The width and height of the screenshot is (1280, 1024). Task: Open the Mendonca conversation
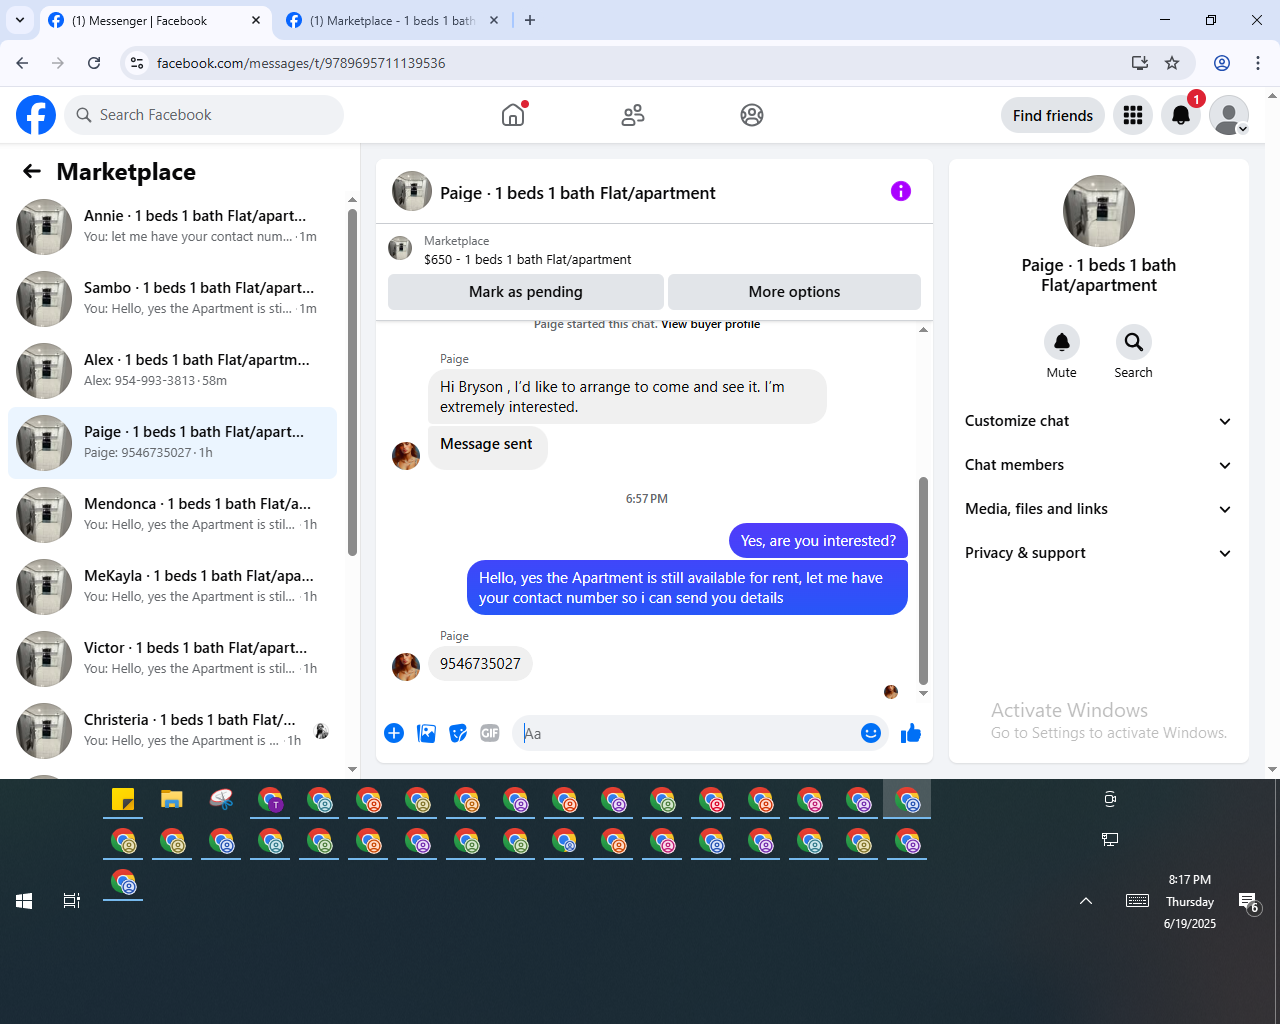click(172, 514)
